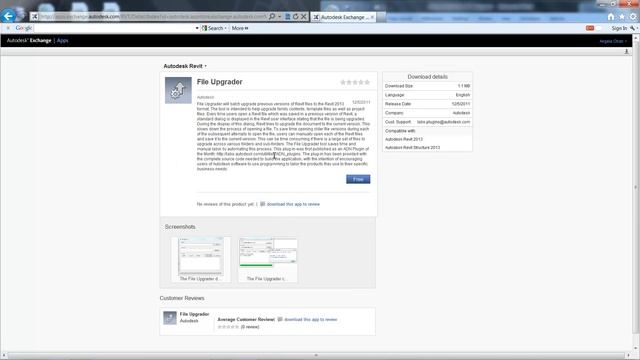This screenshot has height=360, width=640.
Task: Click Sign In on Google toolbar
Action: click(x=619, y=28)
